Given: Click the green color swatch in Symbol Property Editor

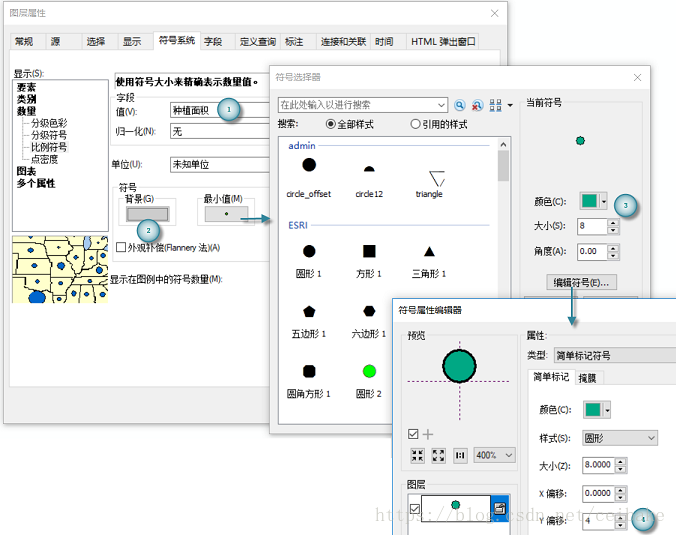Looking at the screenshot, I should (593, 410).
